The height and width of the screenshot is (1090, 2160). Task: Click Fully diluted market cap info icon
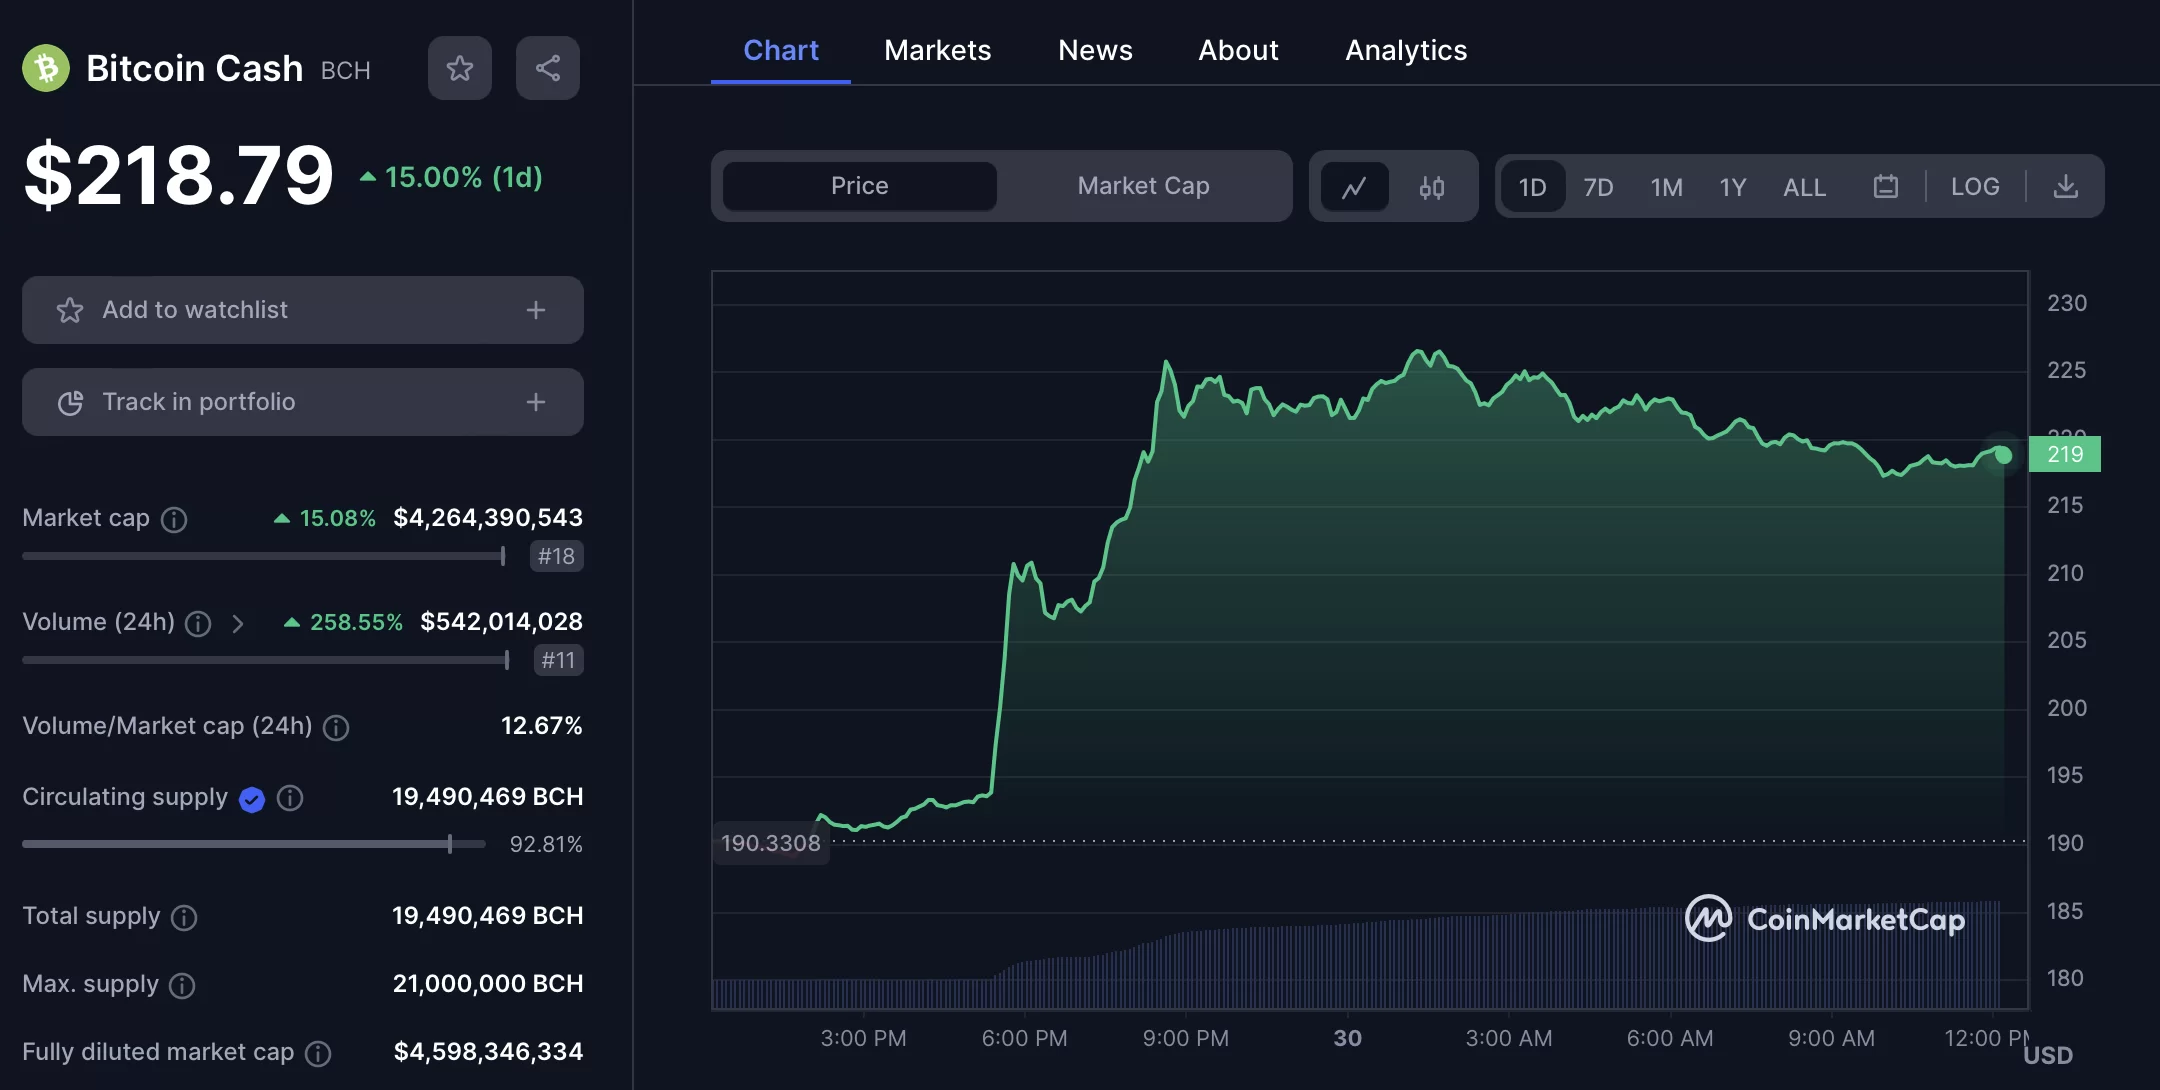click(x=318, y=1054)
